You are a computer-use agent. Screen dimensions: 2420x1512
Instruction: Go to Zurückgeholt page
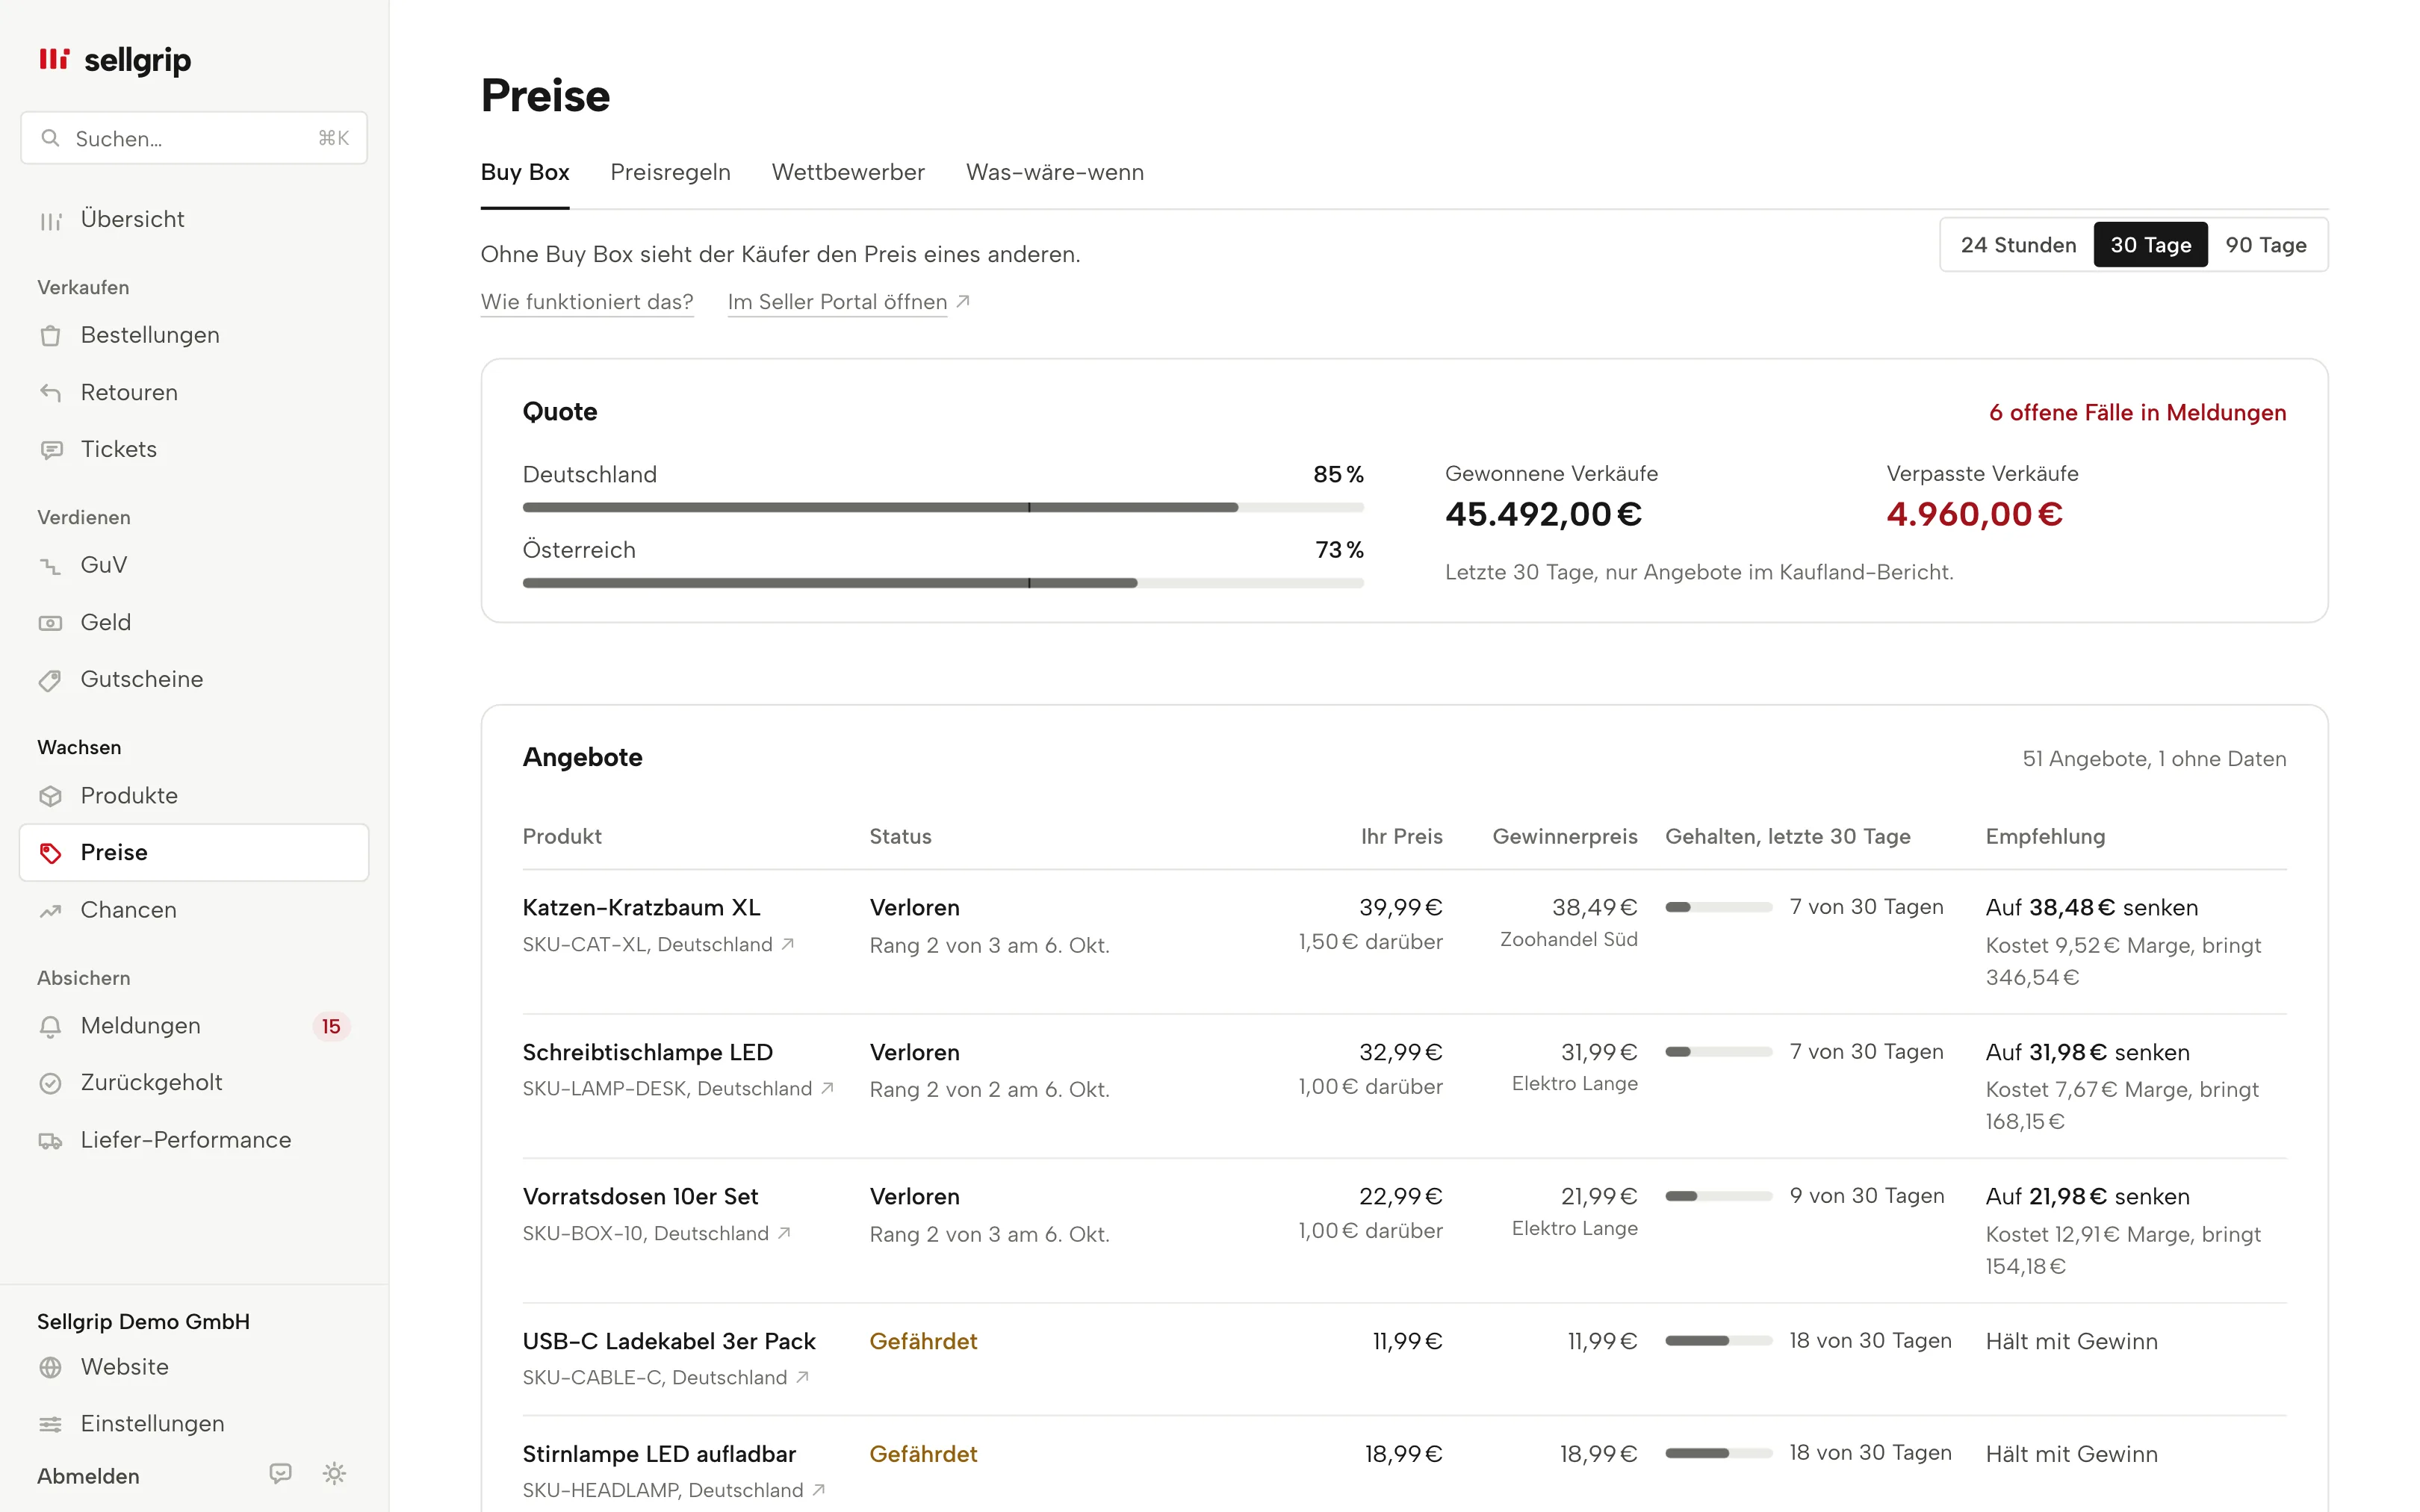(194, 1083)
